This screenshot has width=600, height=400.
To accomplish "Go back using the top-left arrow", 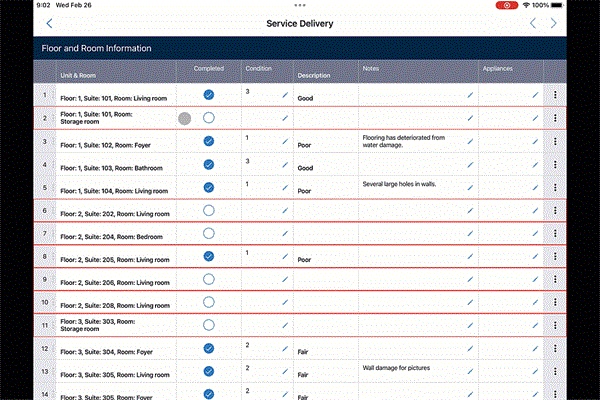I will (49, 23).
